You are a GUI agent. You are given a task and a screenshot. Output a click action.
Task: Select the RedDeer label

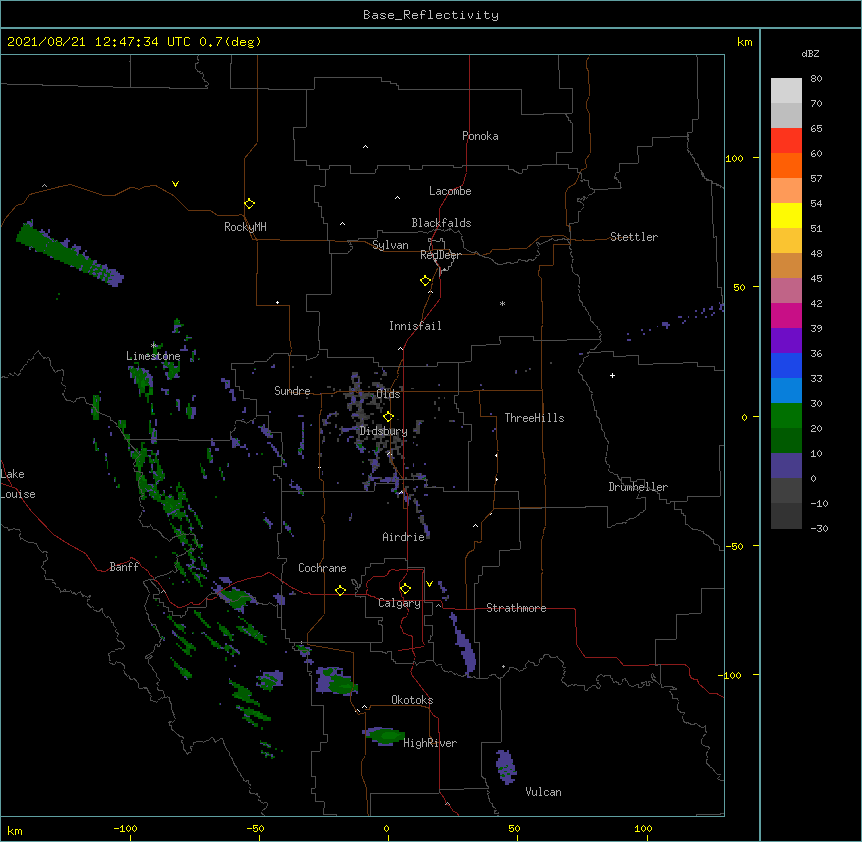coord(440,255)
